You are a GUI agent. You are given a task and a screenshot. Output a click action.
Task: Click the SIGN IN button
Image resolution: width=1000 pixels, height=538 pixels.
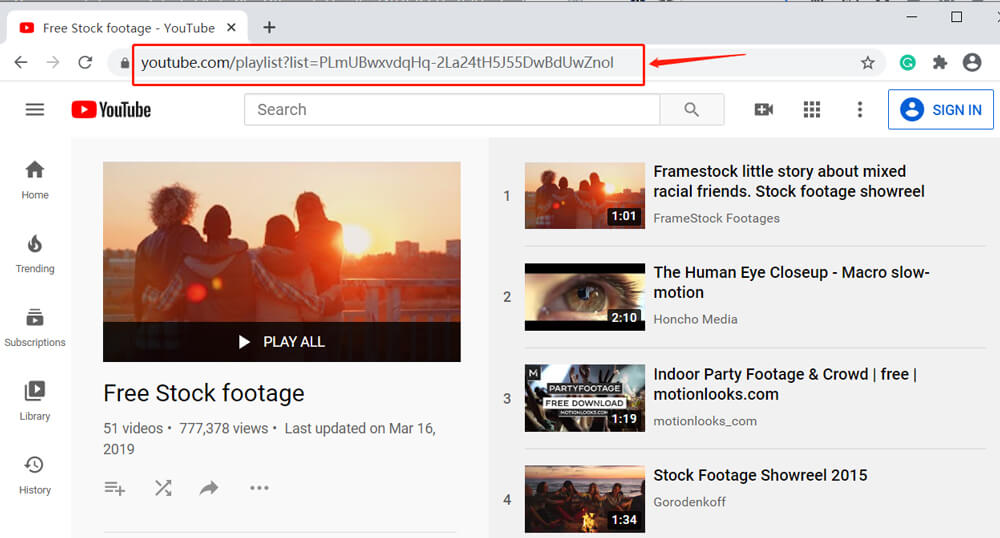pos(941,110)
